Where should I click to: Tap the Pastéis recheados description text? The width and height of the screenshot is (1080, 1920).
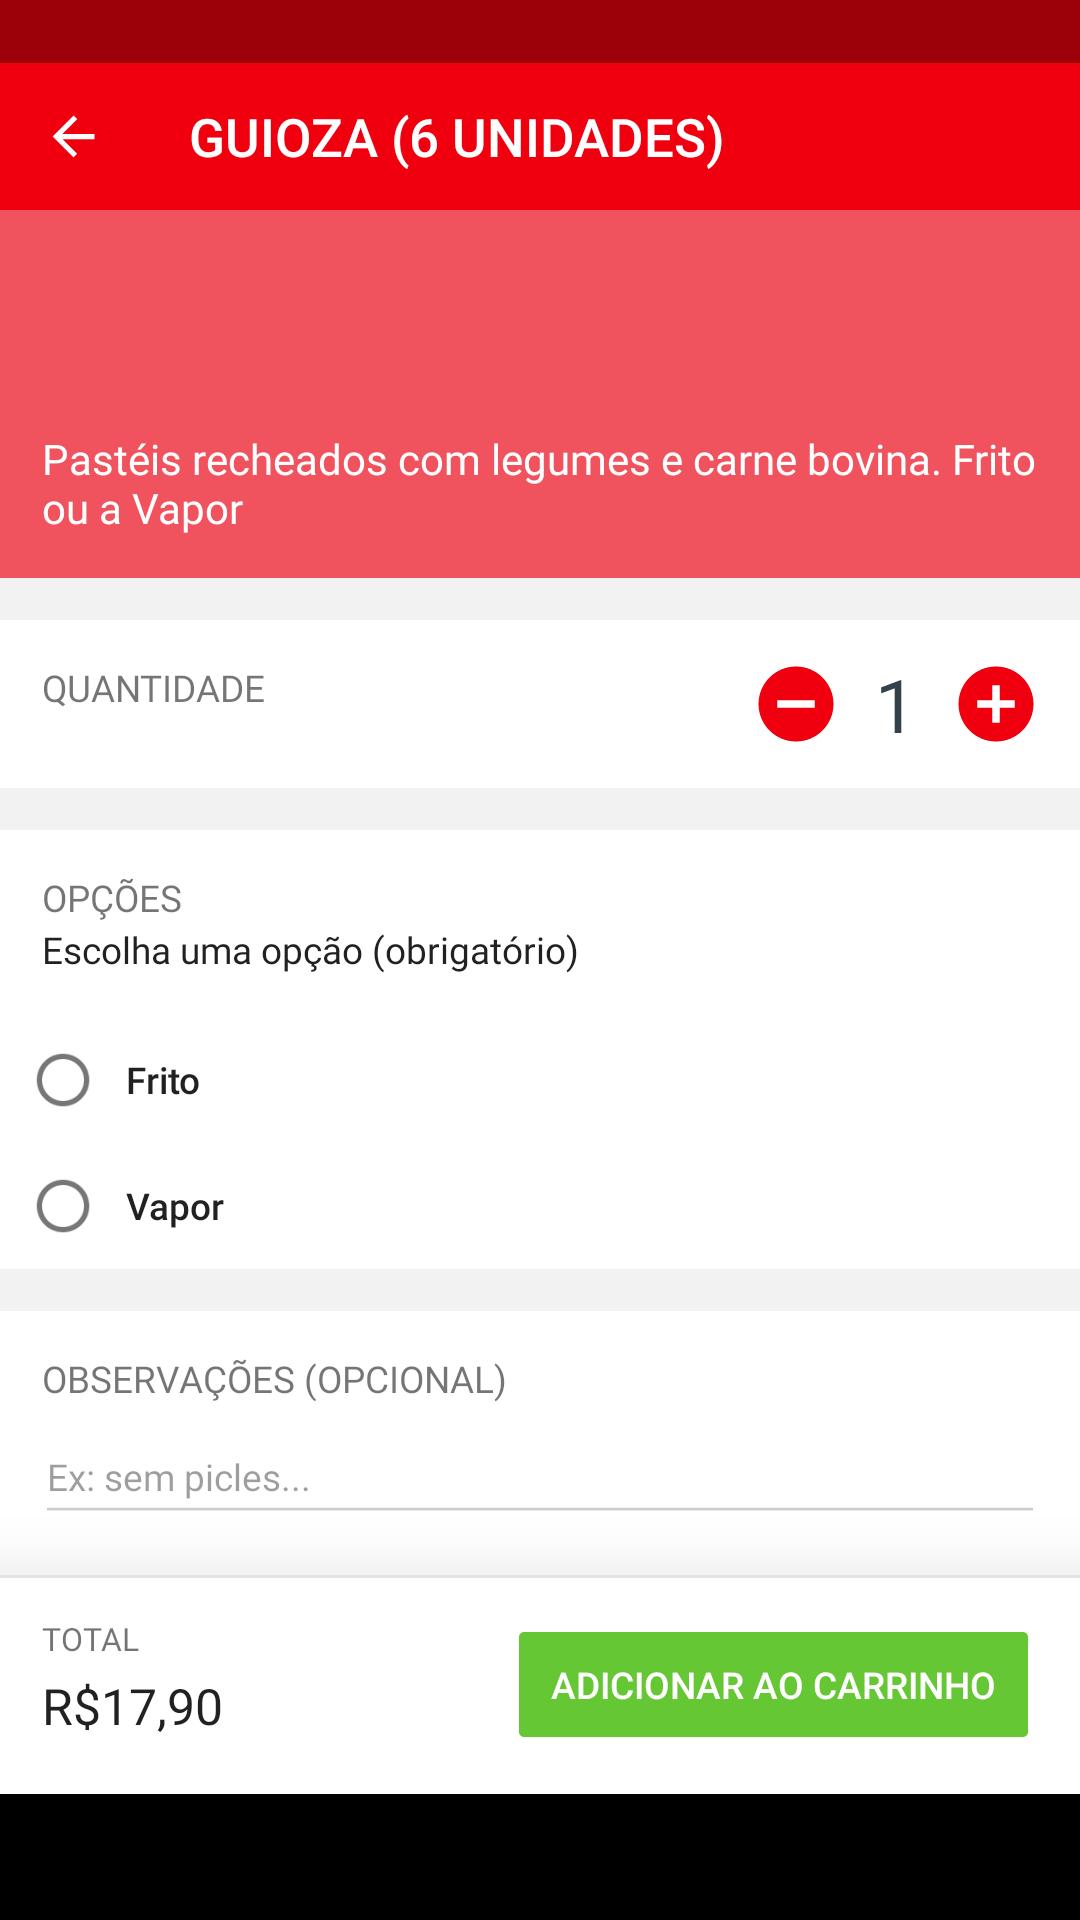pos(538,485)
